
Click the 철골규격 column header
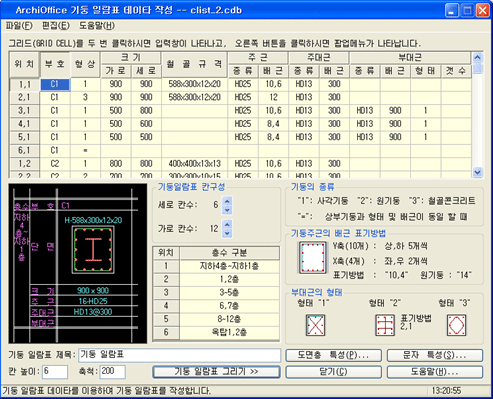click(195, 64)
